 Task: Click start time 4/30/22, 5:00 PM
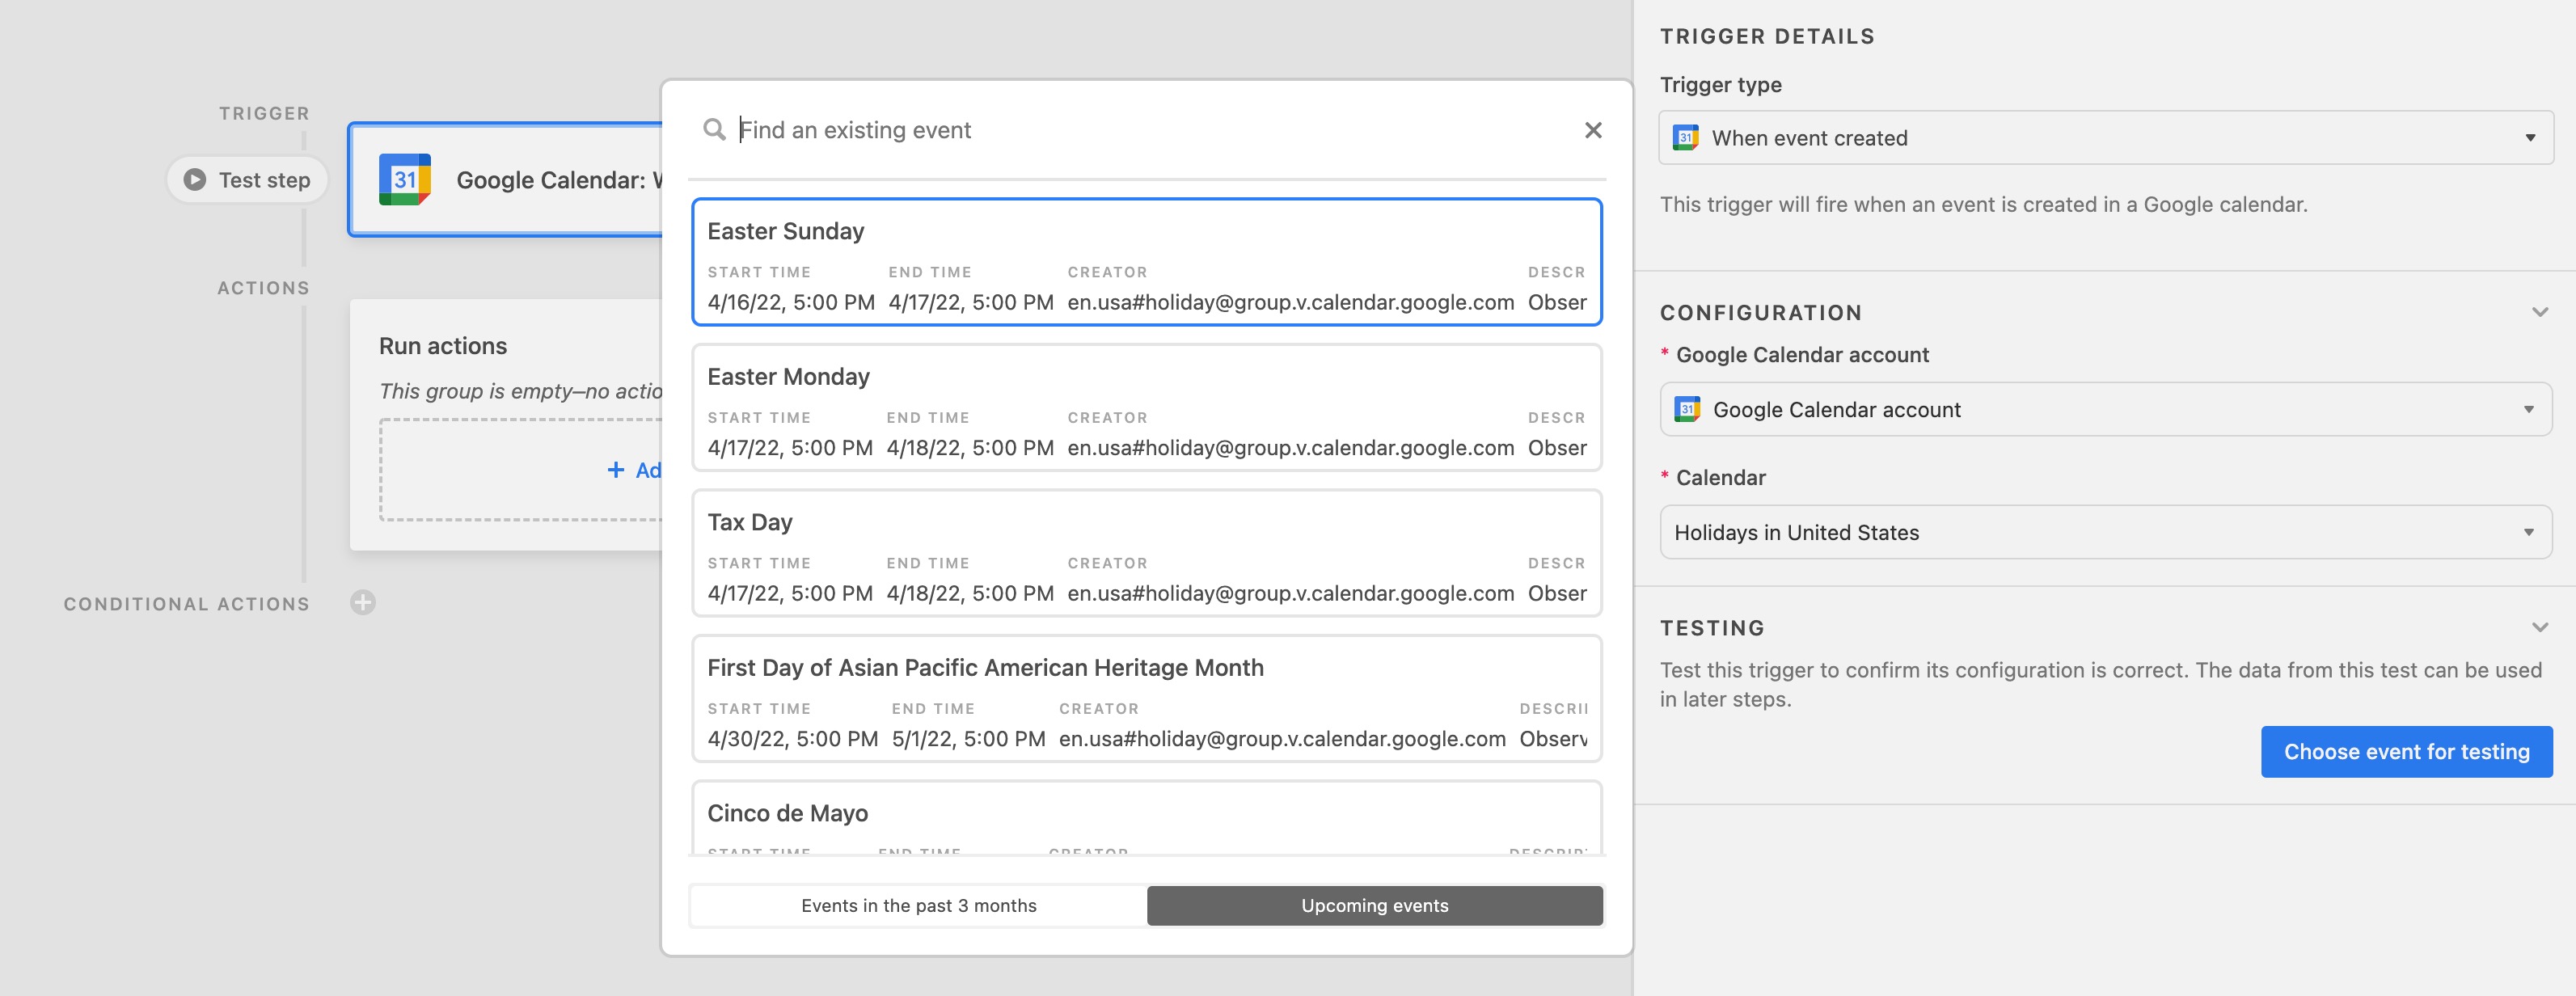pyautogui.click(x=792, y=739)
